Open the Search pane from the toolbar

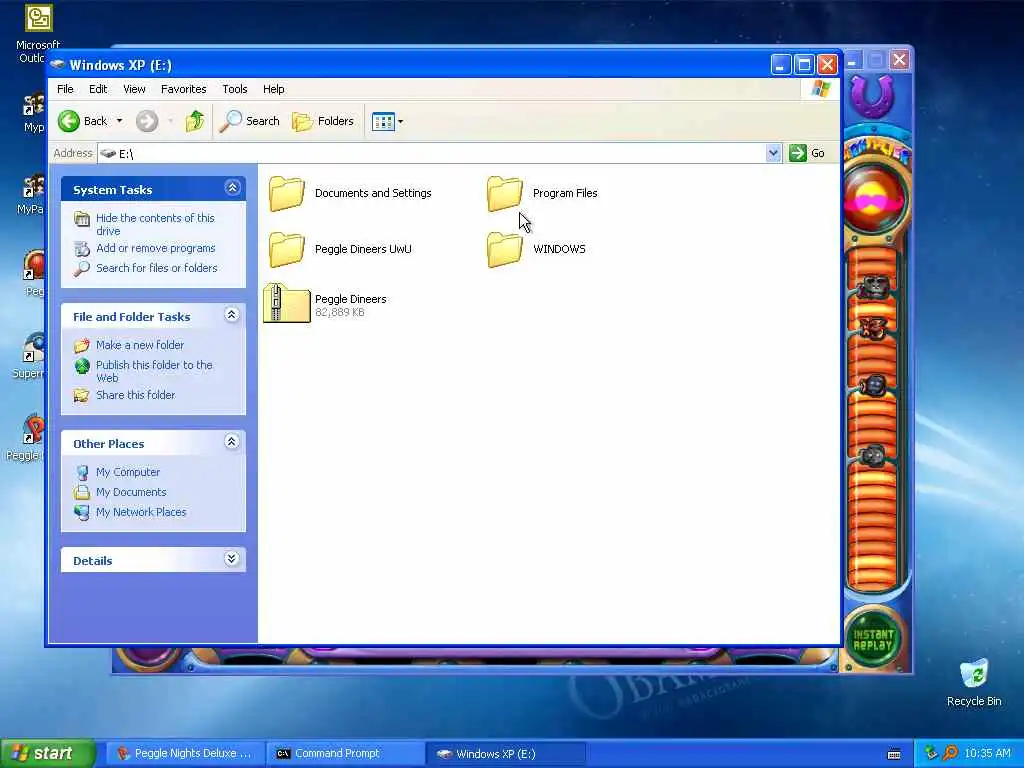(x=249, y=121)
